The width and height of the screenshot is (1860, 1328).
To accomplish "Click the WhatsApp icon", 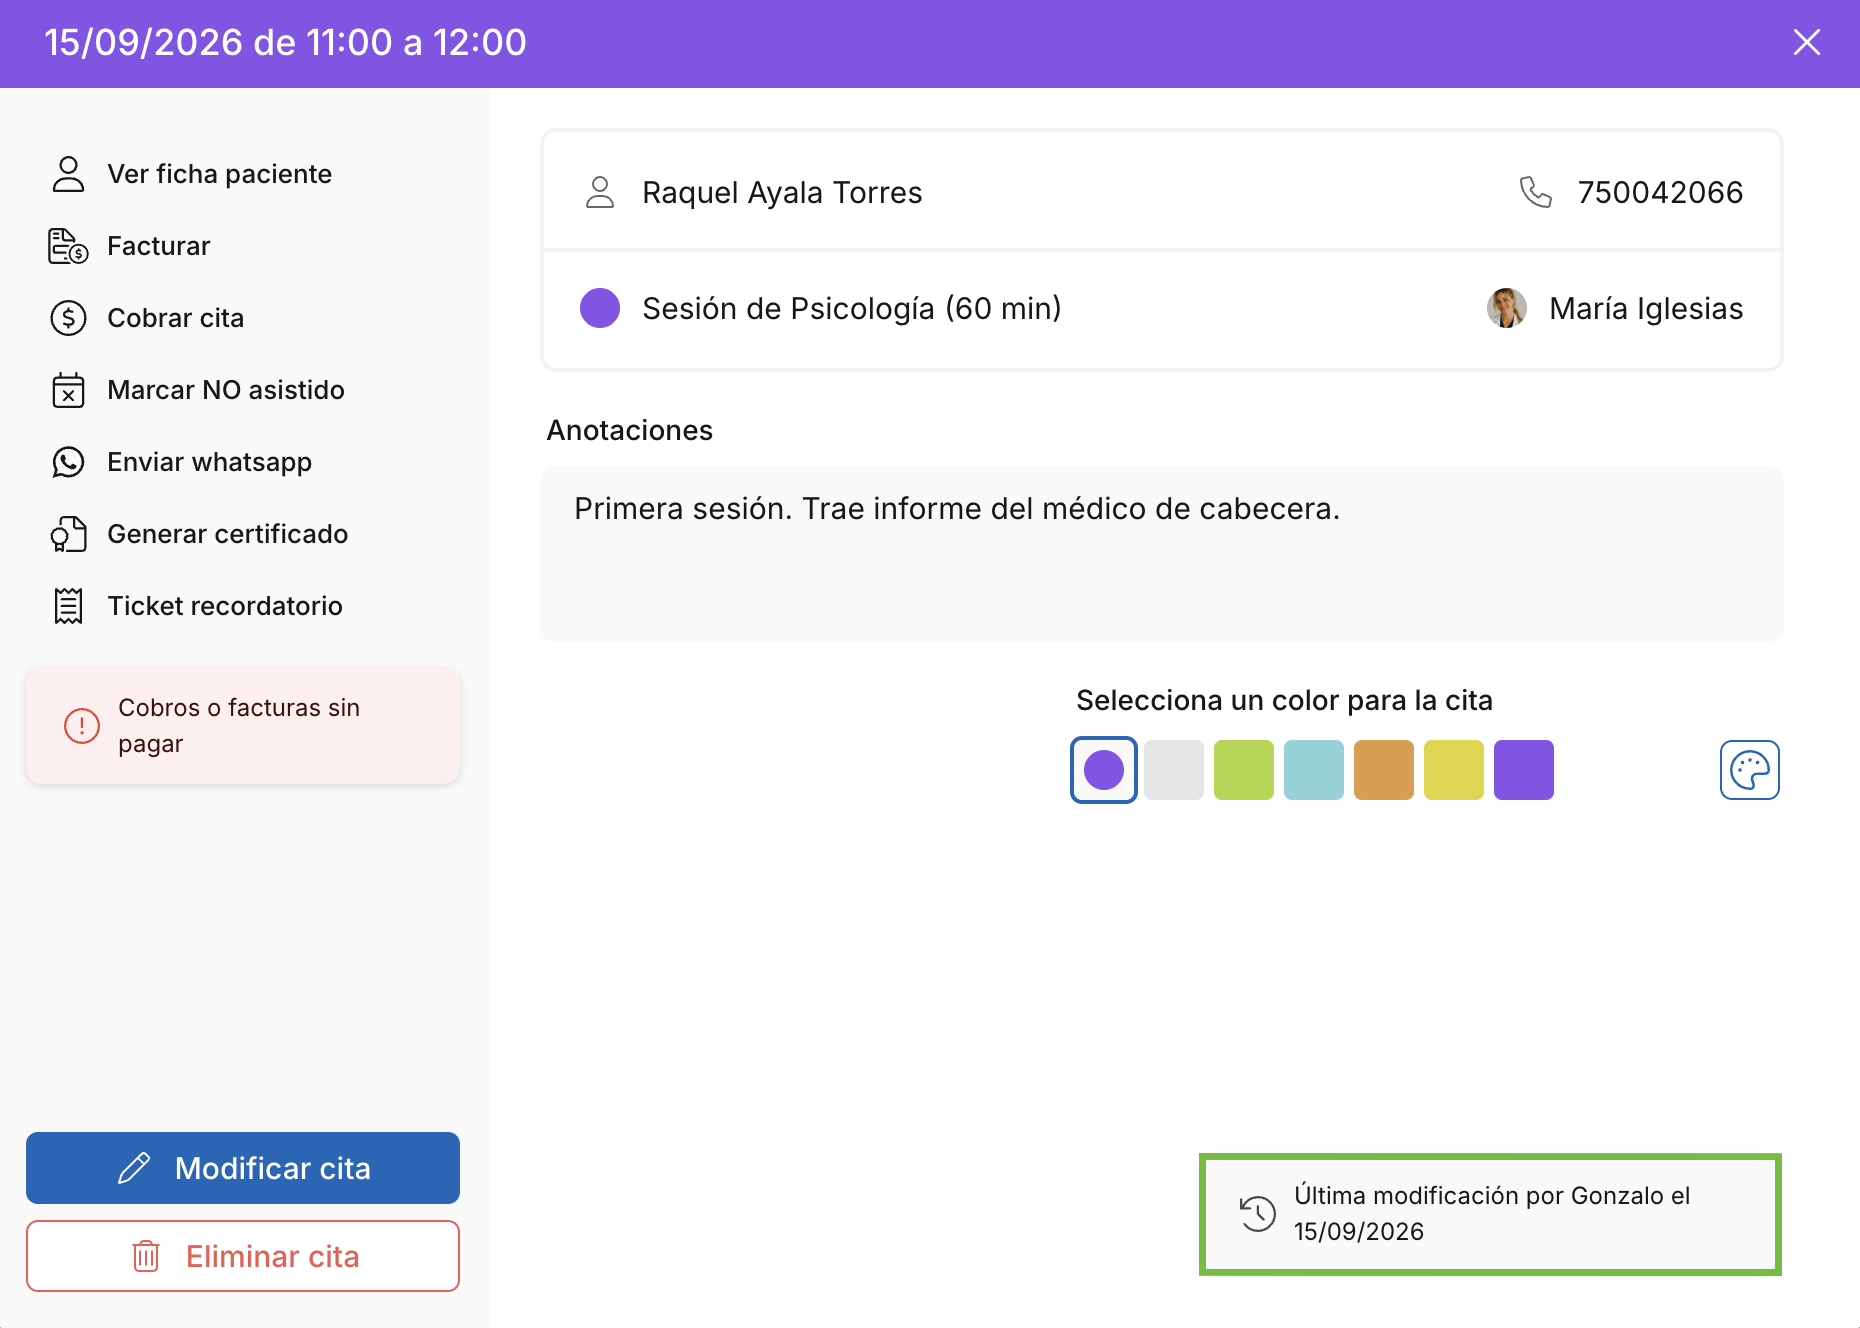I will tap(68, 462).
